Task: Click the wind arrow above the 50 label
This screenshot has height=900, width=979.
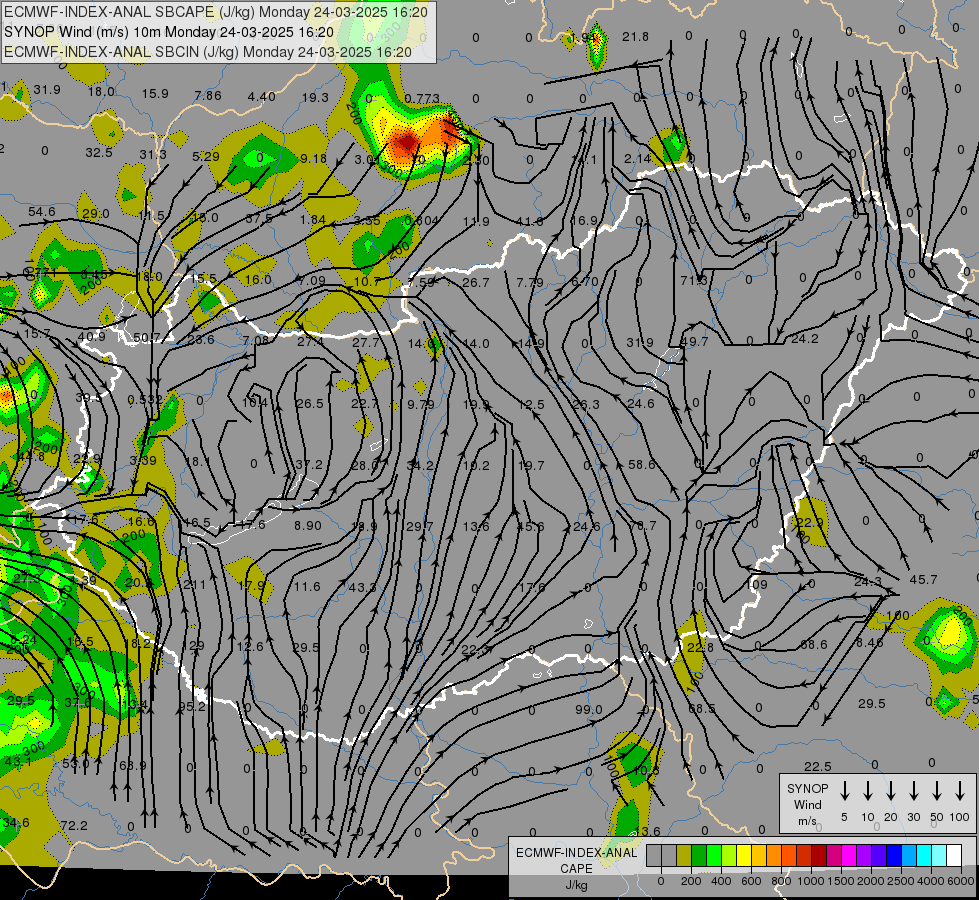Action: [937, 790]
